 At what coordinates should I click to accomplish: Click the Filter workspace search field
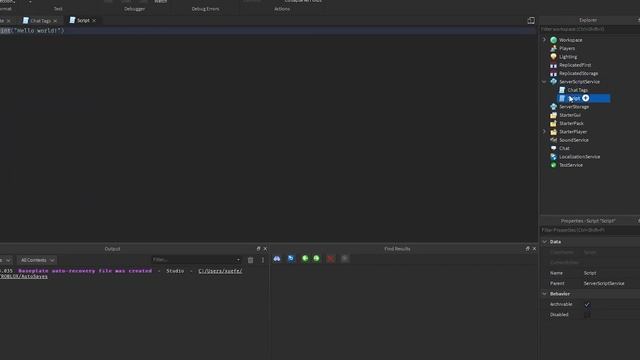coord(589,29)
